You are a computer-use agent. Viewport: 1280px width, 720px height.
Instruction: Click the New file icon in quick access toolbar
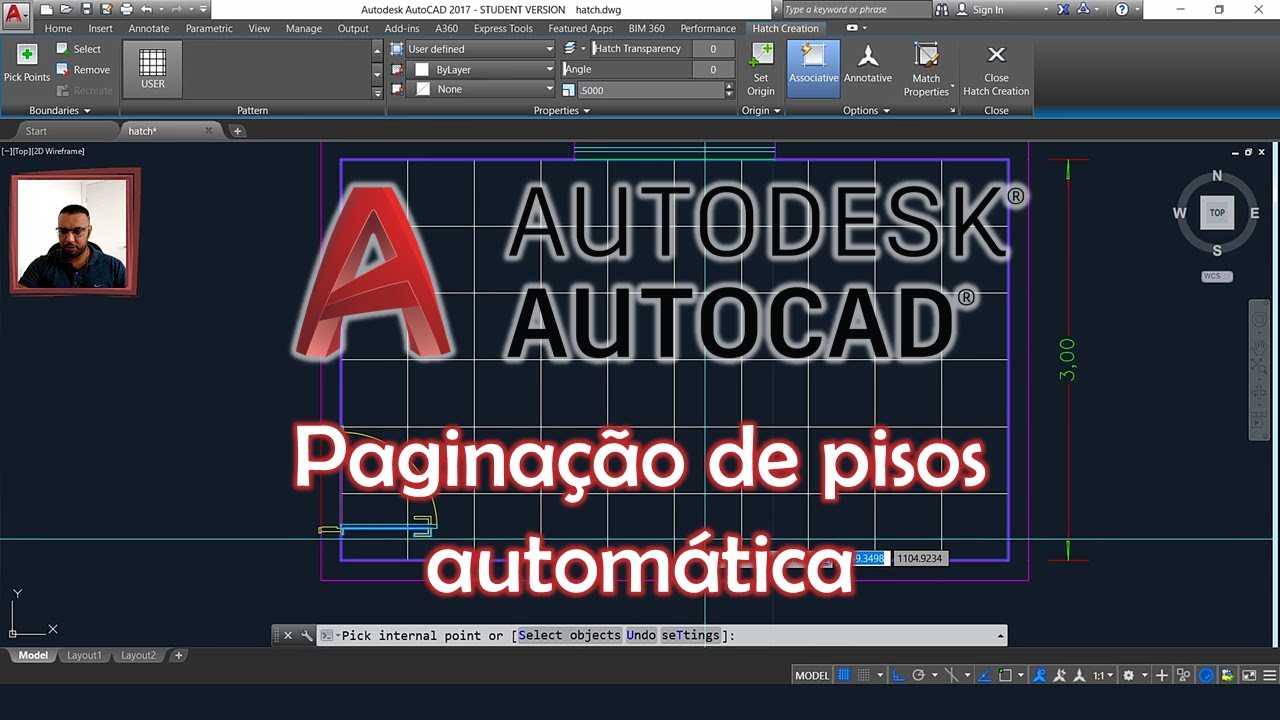46,9
